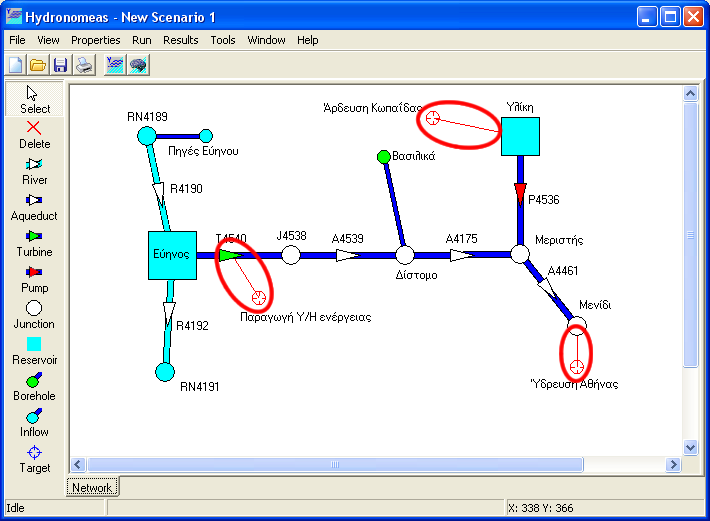Image resolution: width=710 pixels, height=521 pixels.
Task: Select the A4175 aqueduct arrow
Action: (462, 256)
